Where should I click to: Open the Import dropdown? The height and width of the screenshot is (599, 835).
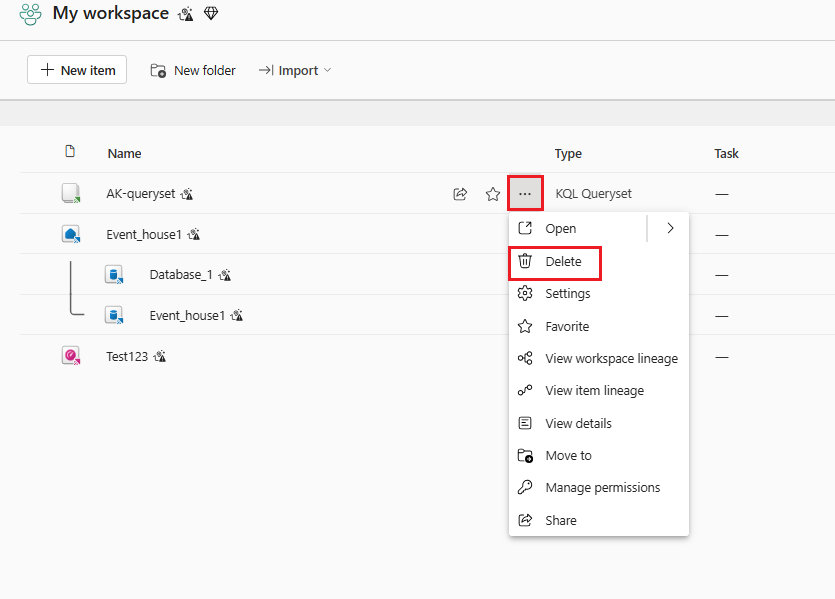tap(295, 70)
